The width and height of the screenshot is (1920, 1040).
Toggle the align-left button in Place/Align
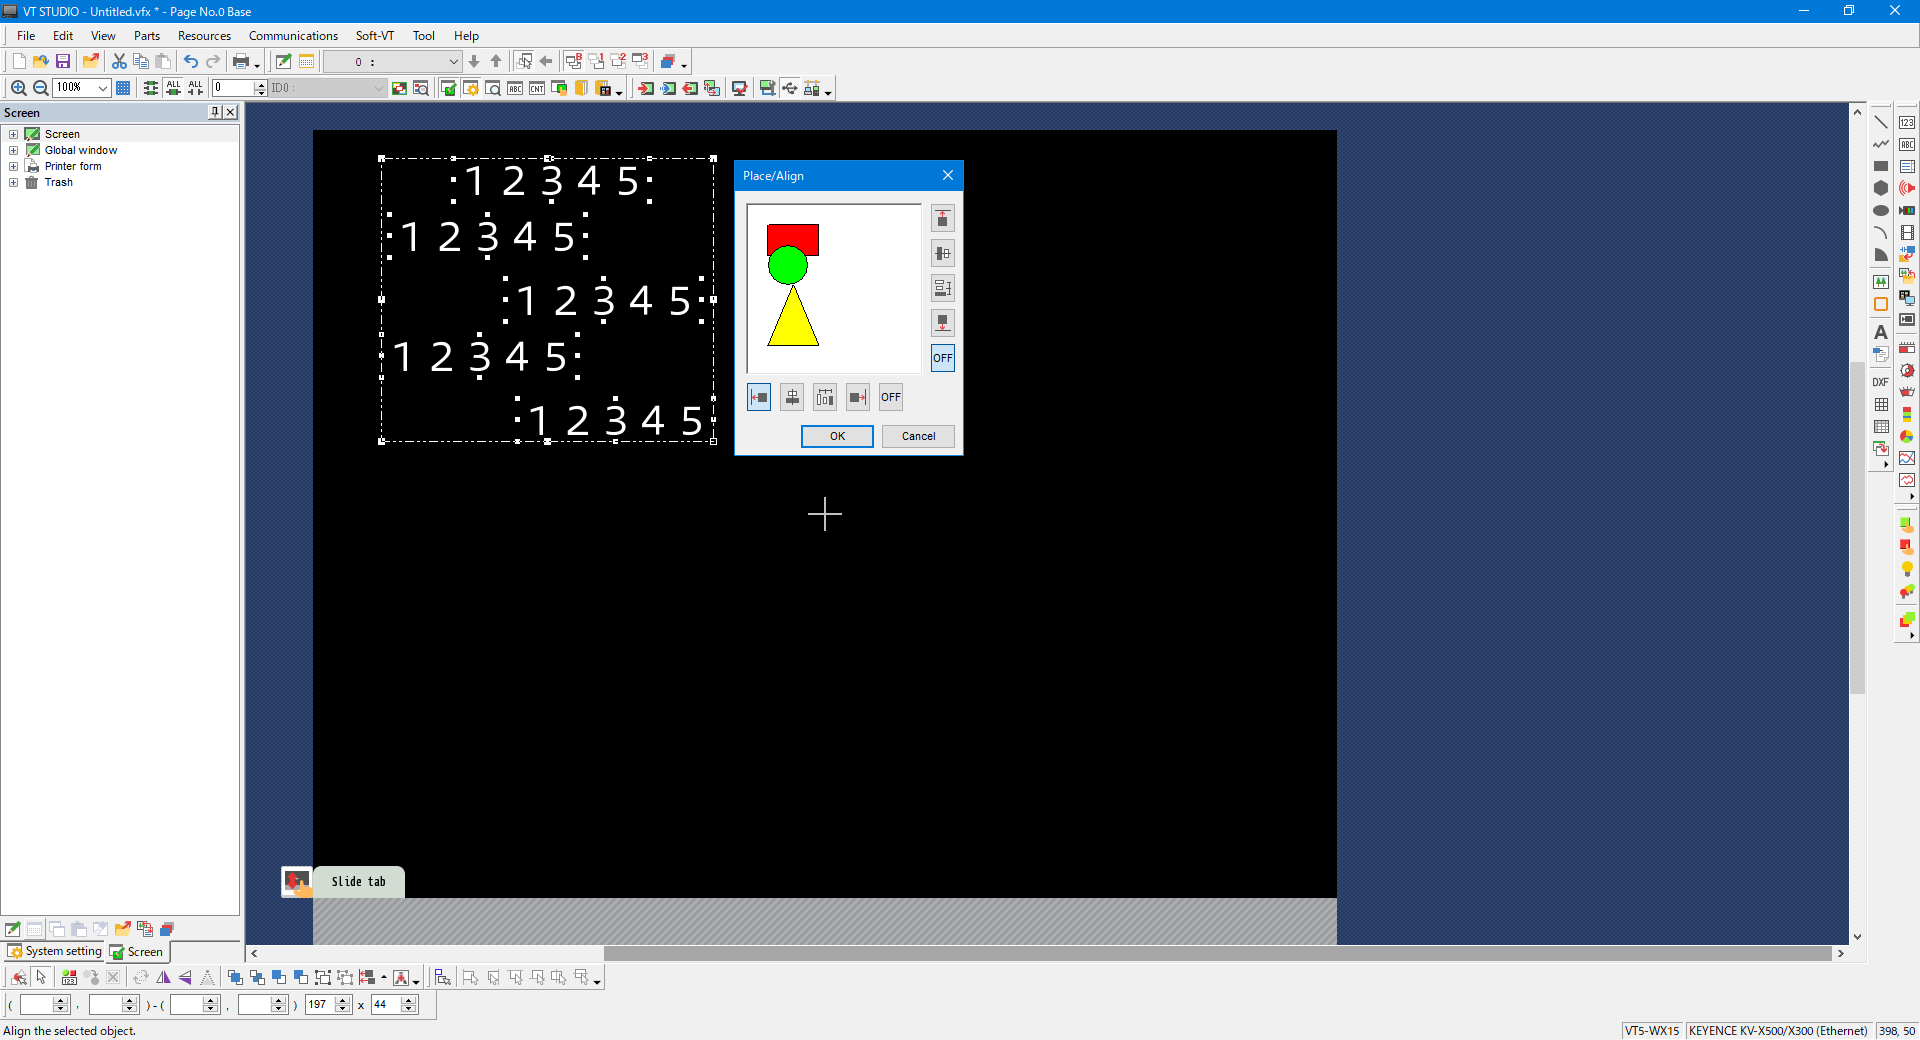point(759,398)
